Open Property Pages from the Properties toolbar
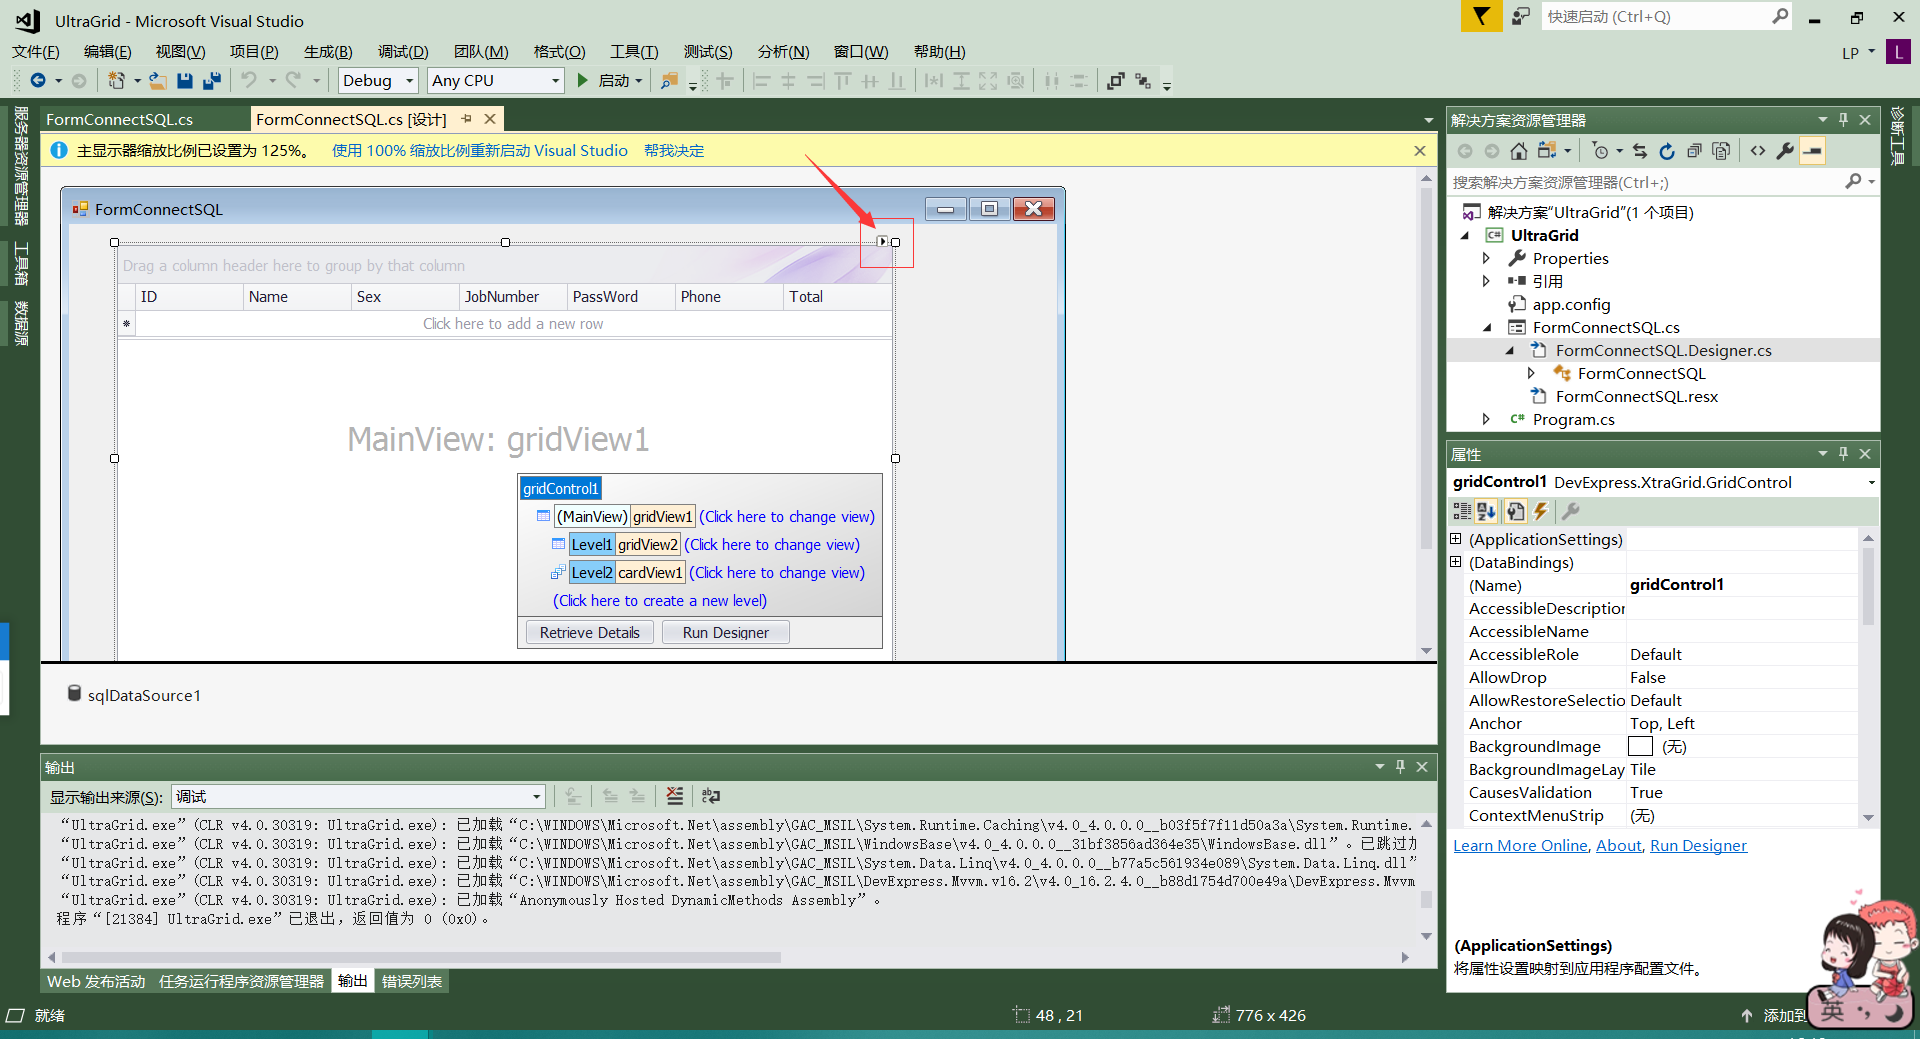 pos(1516,511)
